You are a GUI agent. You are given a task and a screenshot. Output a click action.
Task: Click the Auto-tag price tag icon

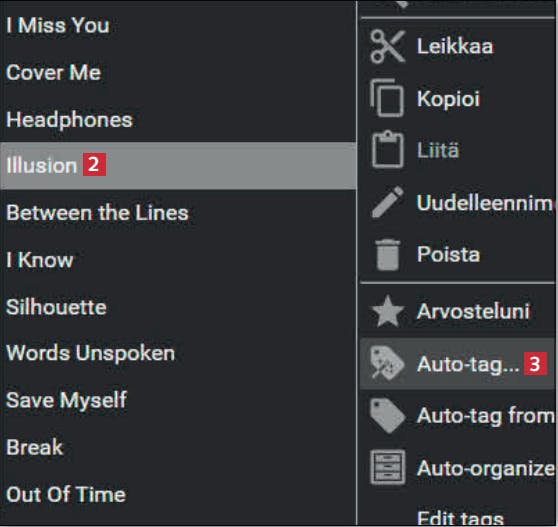click(387, 364)
